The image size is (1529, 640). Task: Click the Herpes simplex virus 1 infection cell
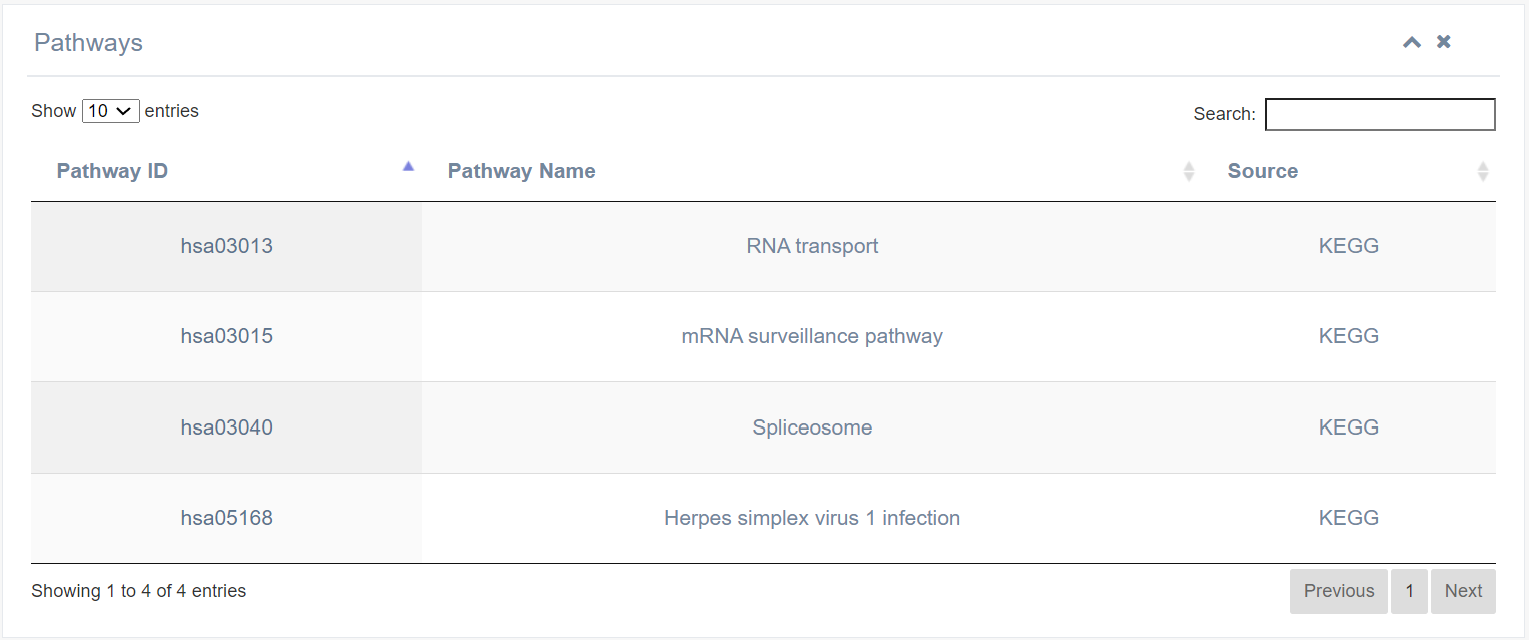(x=812, y=518)
